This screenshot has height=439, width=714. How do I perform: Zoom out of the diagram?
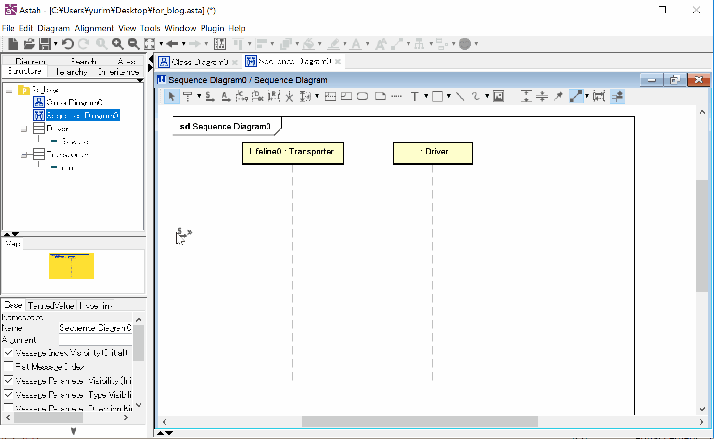133,44
